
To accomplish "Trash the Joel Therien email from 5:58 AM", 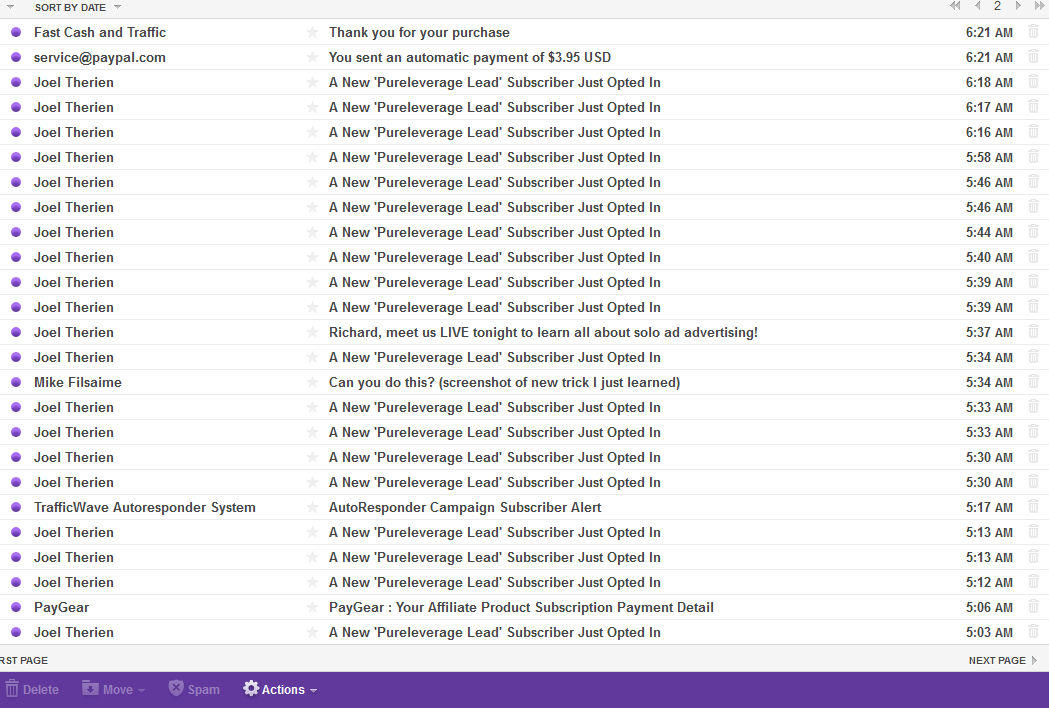I will [x=1034, y=157].
